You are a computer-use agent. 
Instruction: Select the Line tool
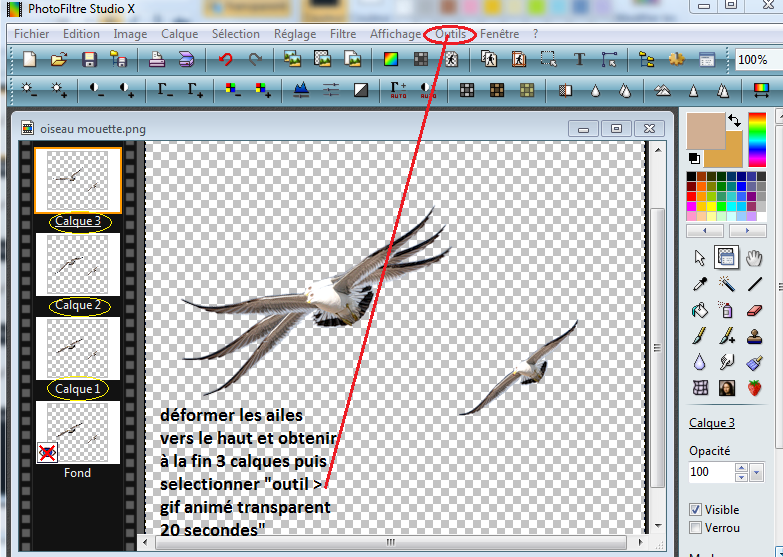tap(755, 284)
